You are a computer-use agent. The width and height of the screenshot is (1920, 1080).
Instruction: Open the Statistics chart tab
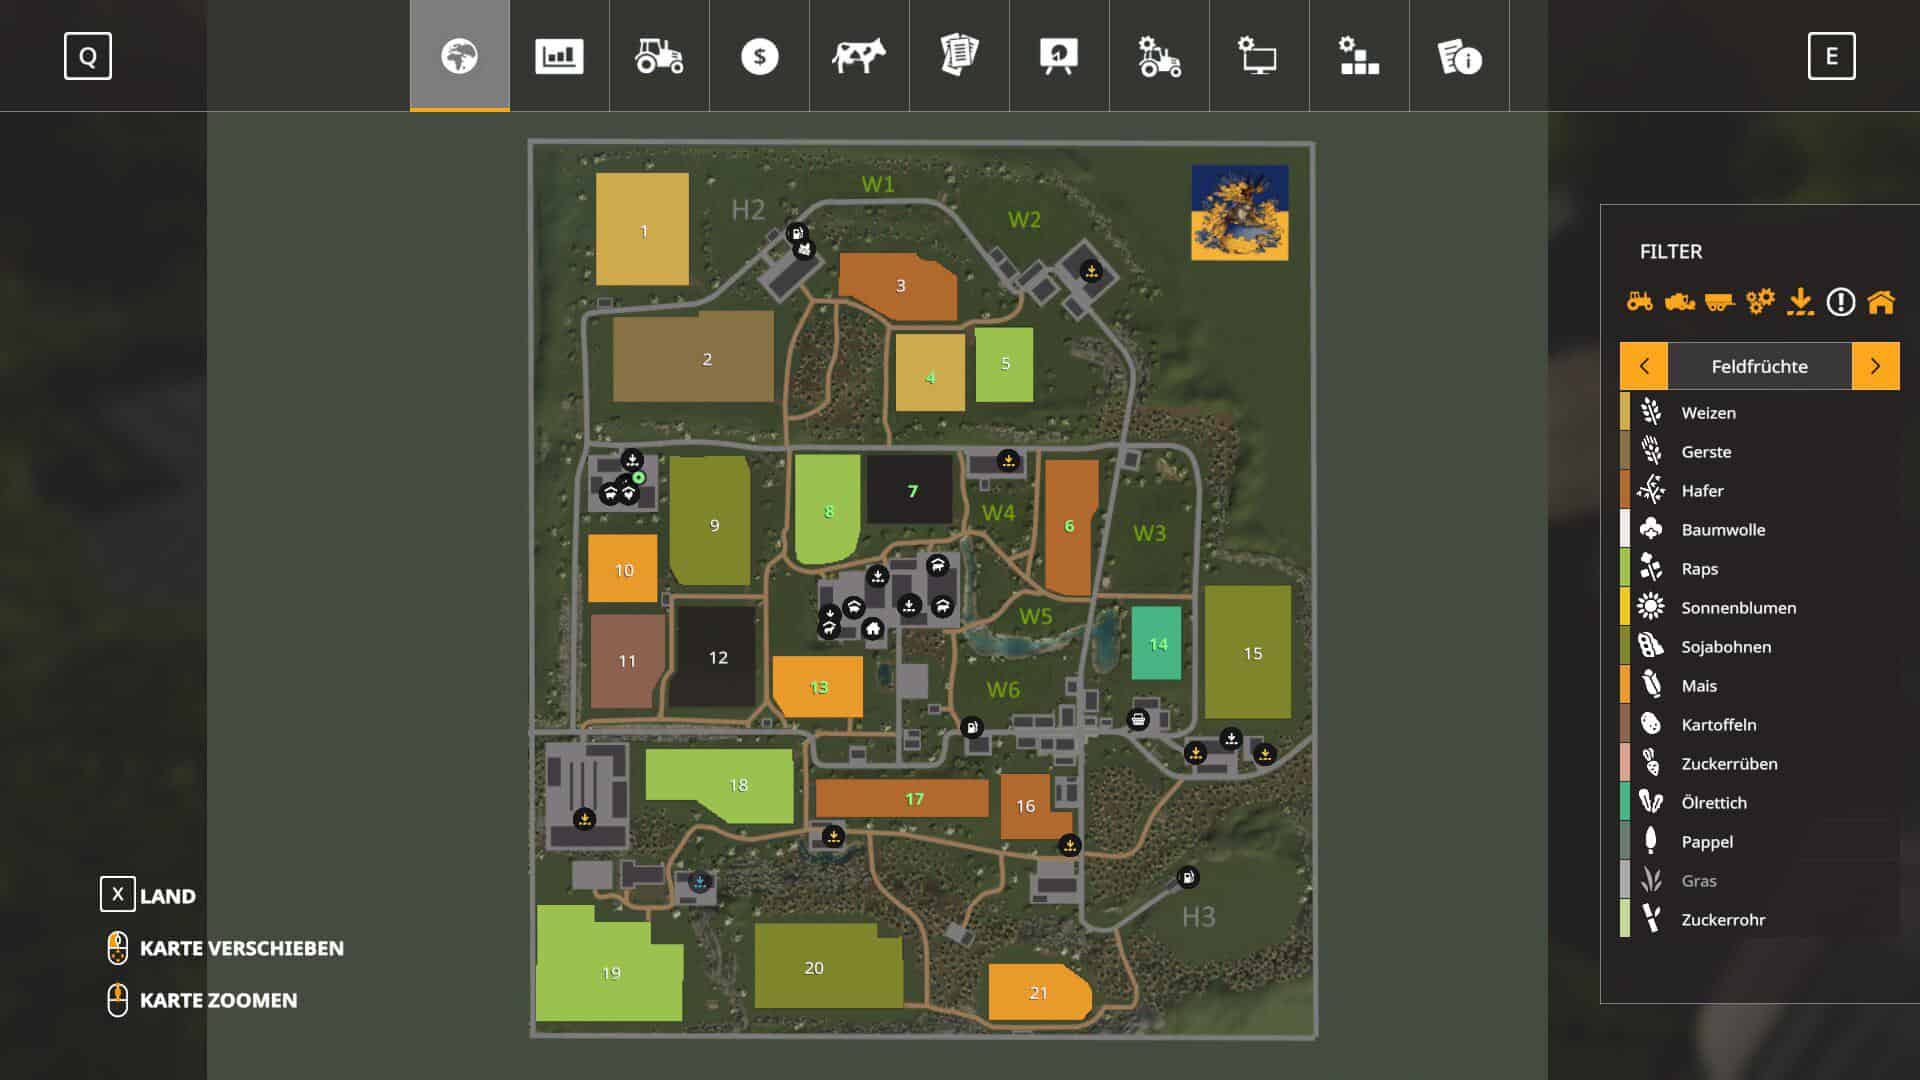tap(559, 56)
